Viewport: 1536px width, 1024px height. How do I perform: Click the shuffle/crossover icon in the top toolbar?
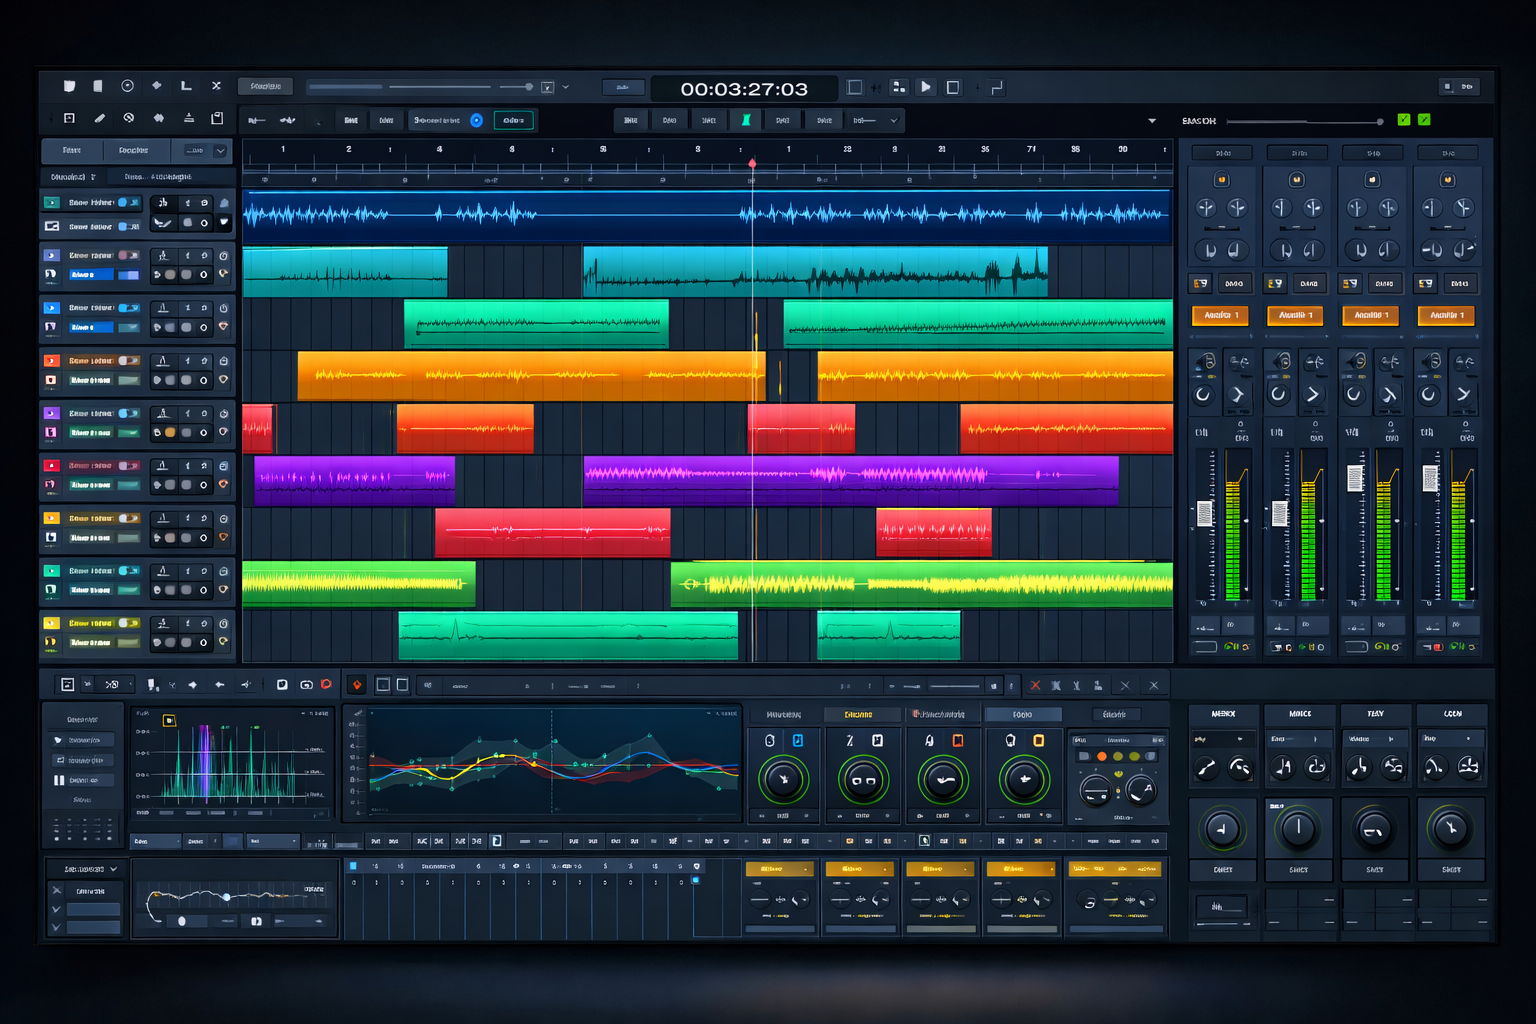216,86
